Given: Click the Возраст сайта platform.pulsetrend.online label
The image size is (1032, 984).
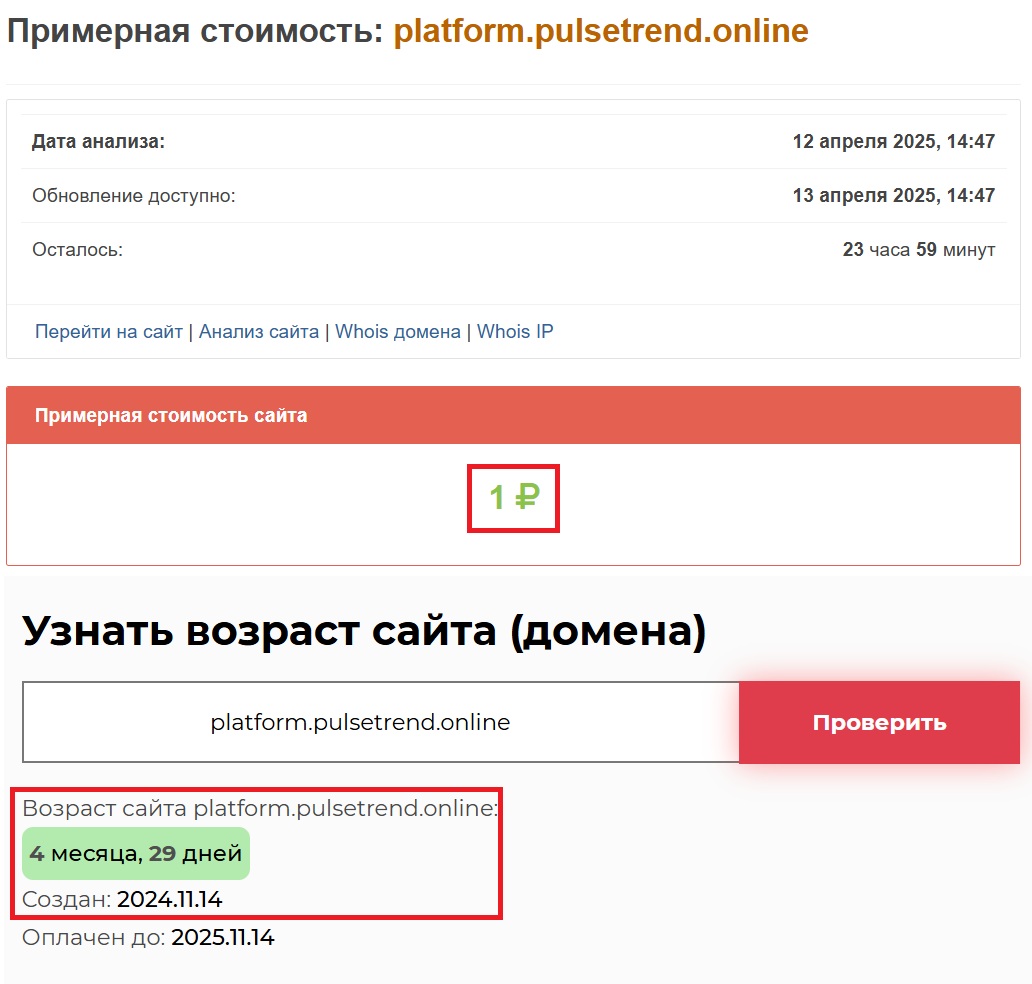Looking at the screenshot, I should click(260, 809).
